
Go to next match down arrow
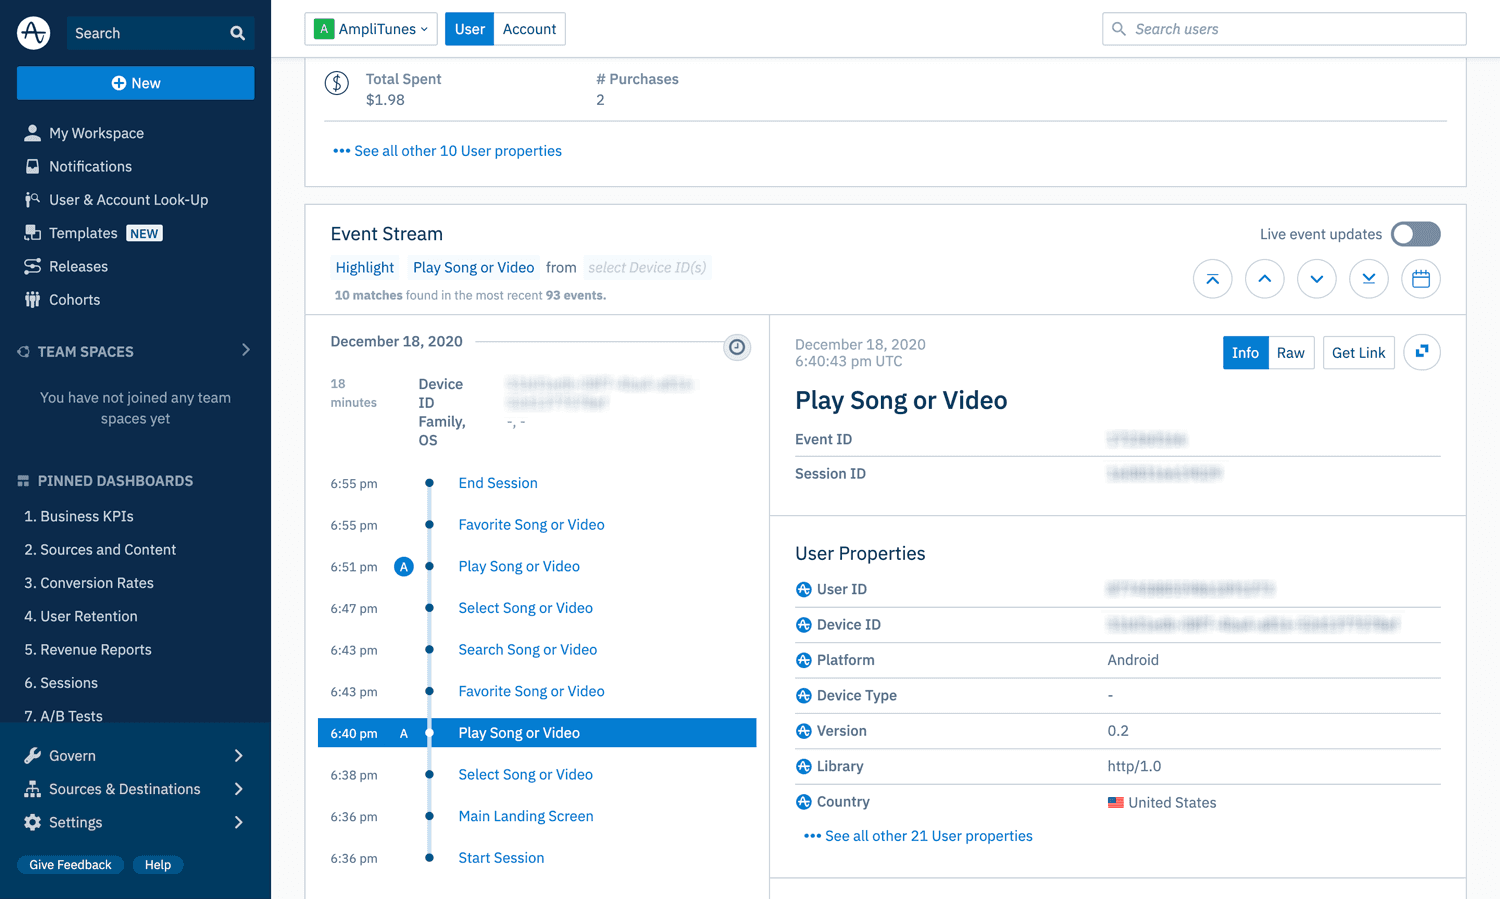pos(1316,279)
